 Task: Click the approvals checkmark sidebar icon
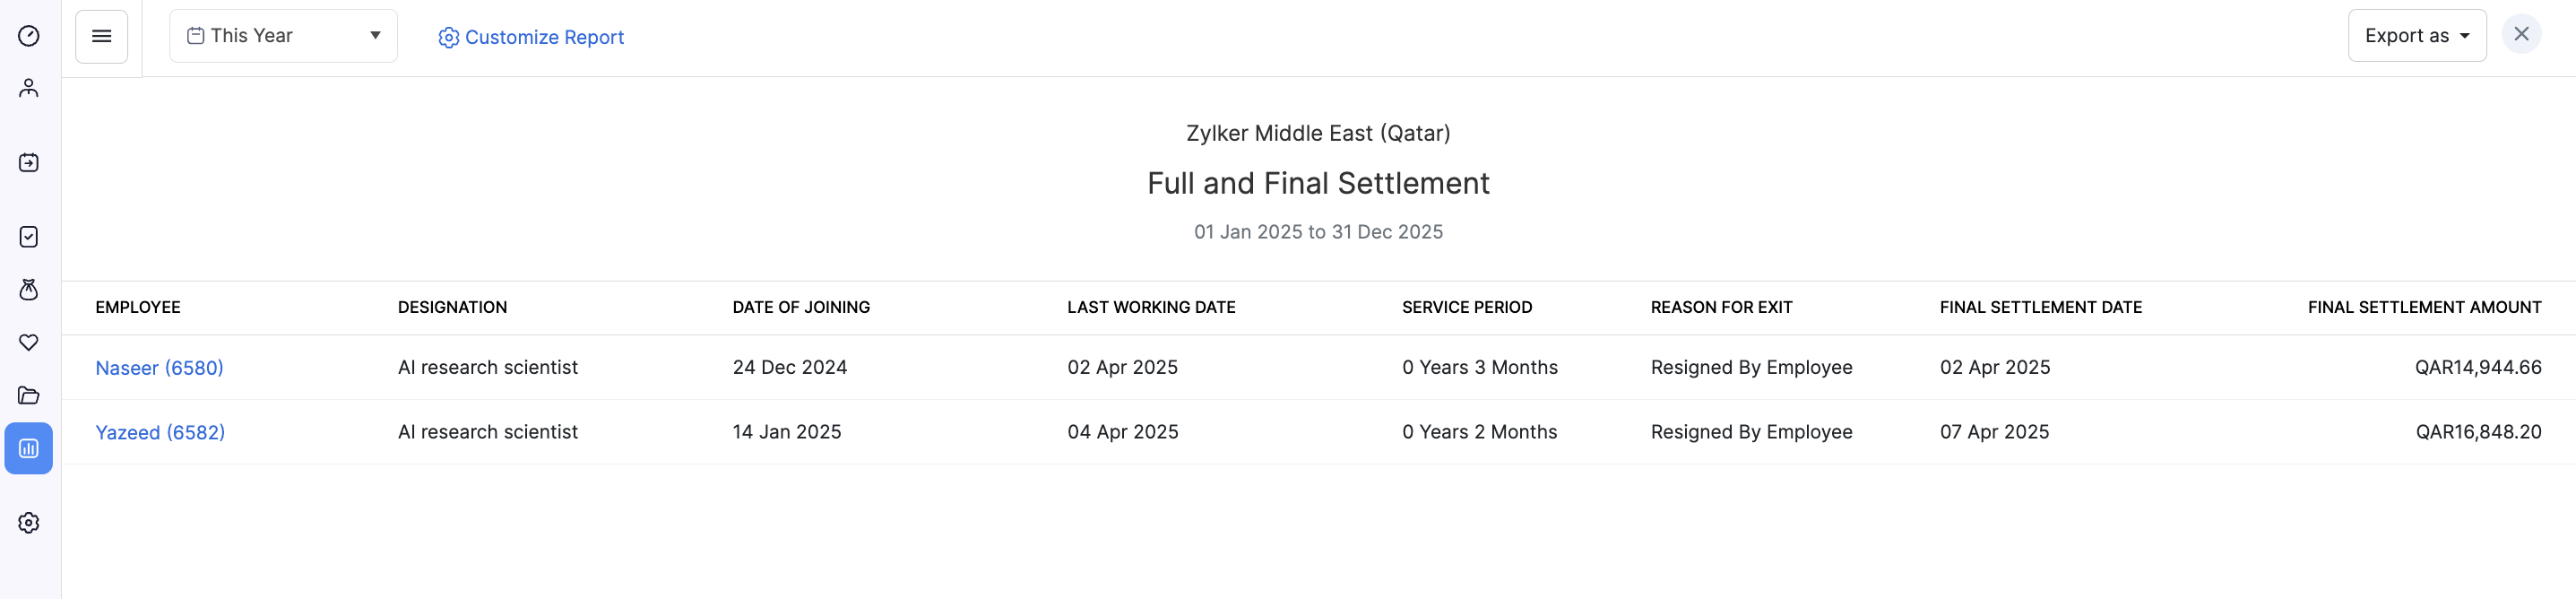pyautogui.click(x=29, y=237)
